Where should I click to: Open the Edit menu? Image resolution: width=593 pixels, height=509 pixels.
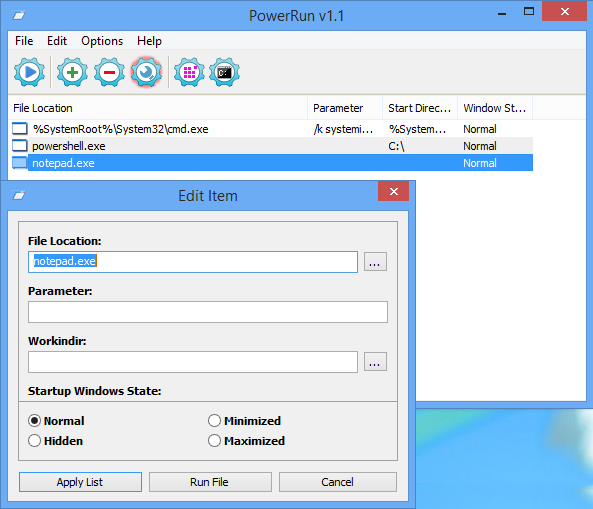(57, 41)
